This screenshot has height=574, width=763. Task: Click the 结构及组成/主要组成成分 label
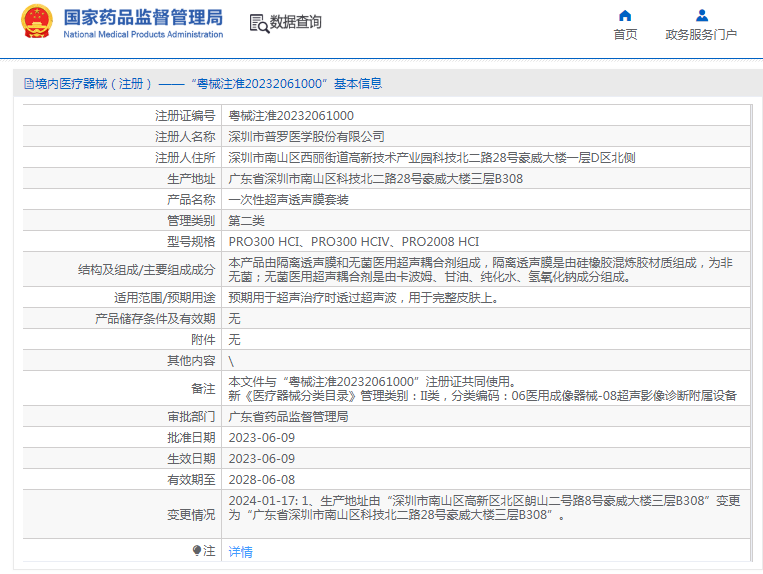[146, 269]
